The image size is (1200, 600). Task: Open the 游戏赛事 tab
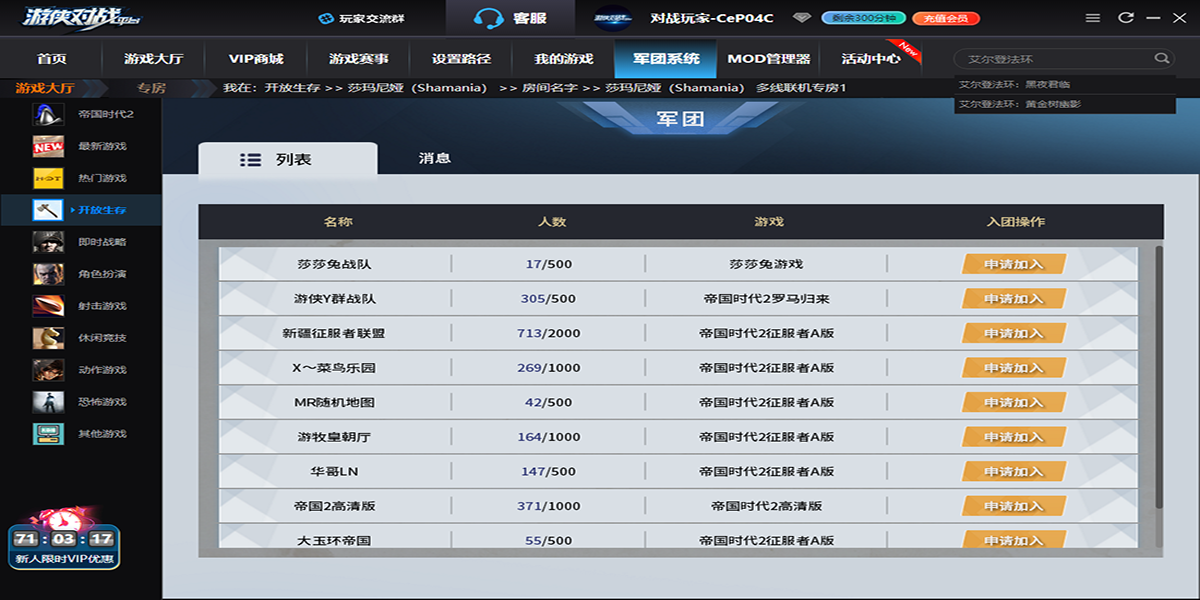(359, 59)
